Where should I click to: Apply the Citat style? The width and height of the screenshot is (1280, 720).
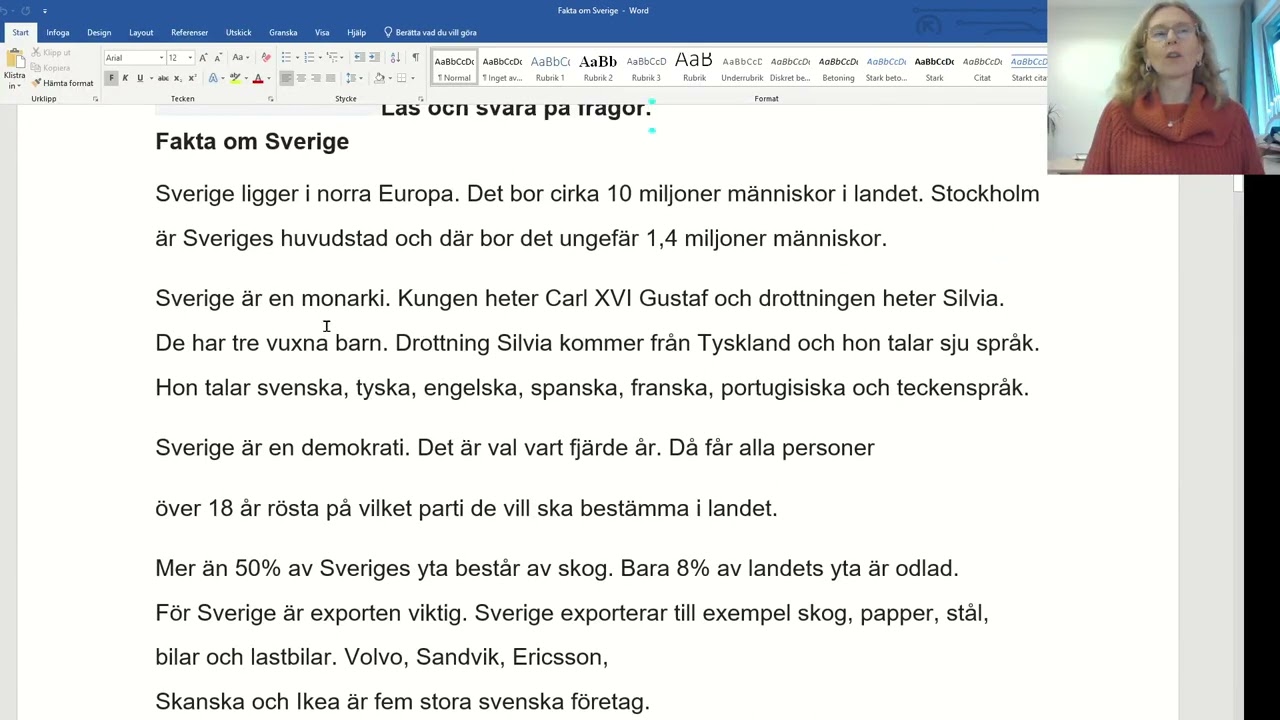tap(982, 68)
